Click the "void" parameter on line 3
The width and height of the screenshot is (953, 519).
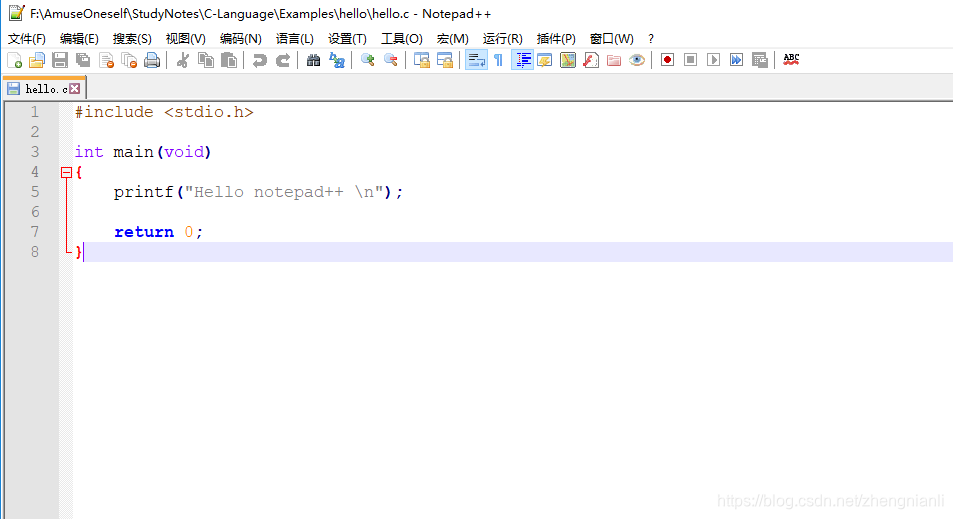point(184,152)
